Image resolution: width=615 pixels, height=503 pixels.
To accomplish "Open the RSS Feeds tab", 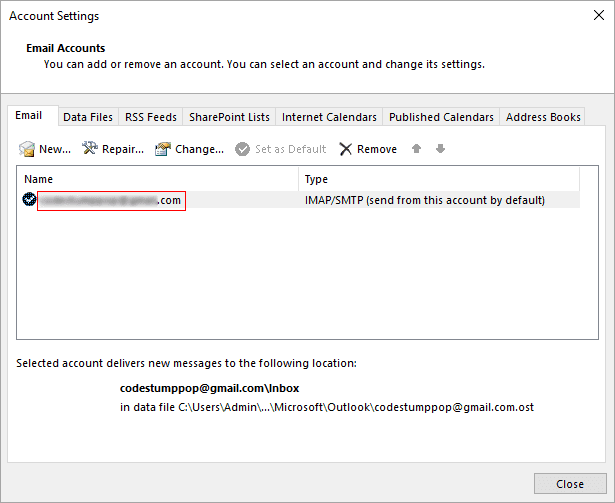I will (x=151, y=117).
